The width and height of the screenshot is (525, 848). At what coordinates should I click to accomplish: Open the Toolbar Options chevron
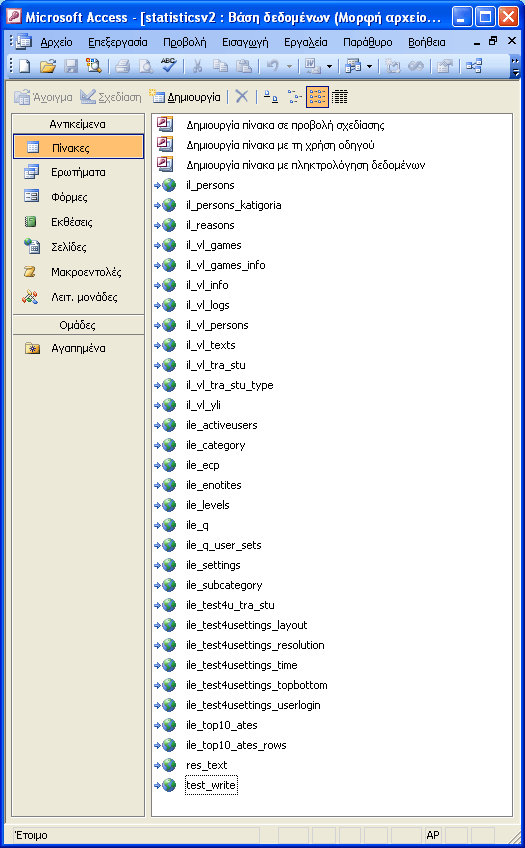point(515,66)
